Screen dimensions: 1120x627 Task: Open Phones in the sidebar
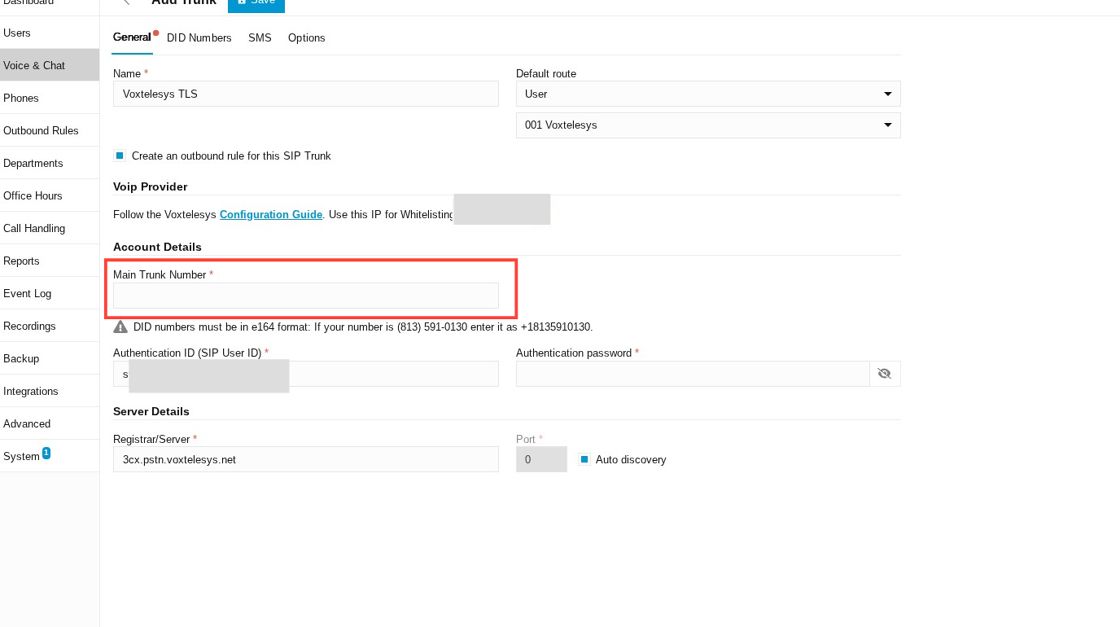(49, 98)
